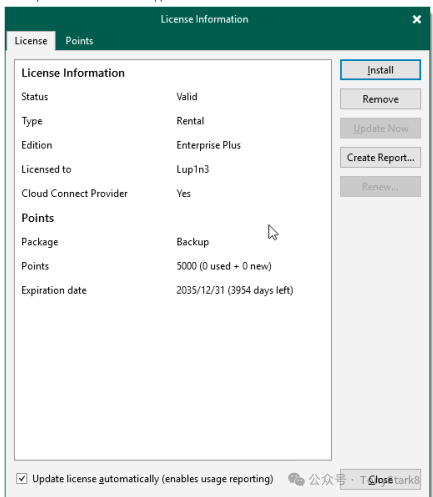Select the 'Valid' status value

tap(187, 97)
